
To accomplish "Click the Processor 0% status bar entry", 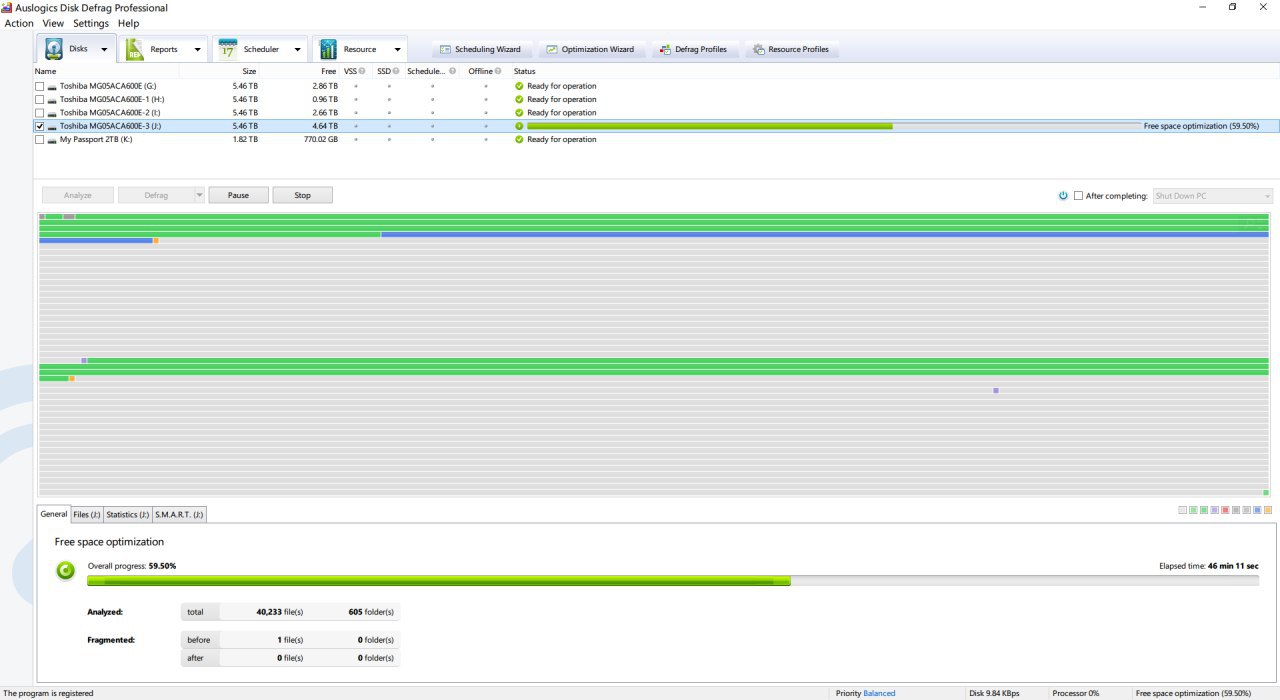I will 1075,693.
